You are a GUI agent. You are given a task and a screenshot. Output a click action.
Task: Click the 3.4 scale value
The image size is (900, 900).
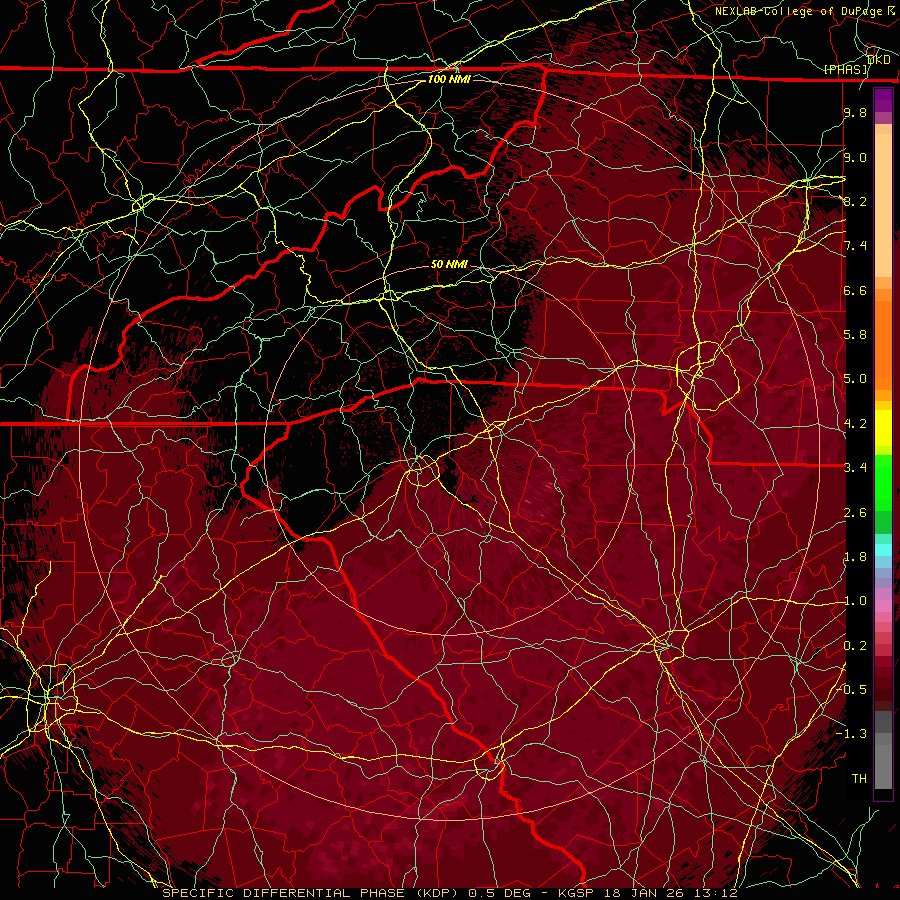[855, 467]
